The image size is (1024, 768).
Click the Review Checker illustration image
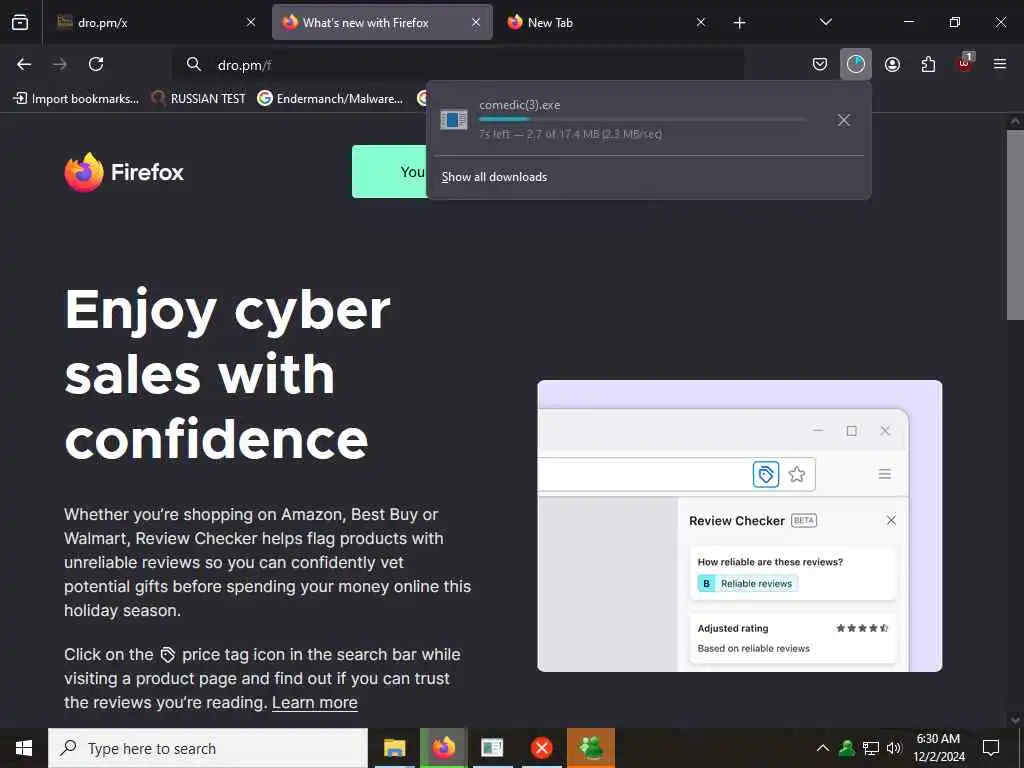tap(740, 526)
